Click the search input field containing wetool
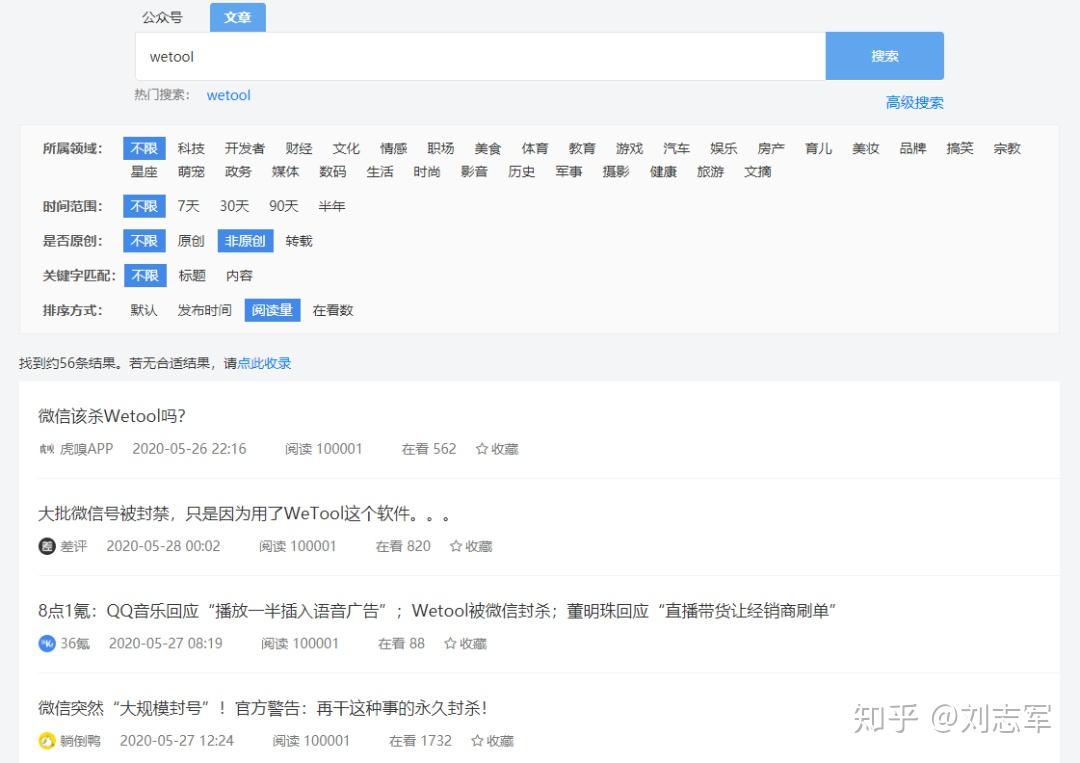The width and height of the screenshot is (1080, 763). [x=480, y=56]
